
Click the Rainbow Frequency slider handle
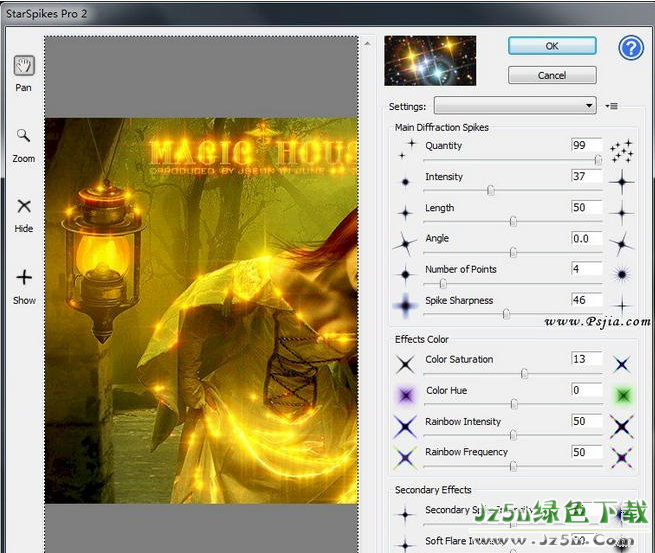point(513,466)
